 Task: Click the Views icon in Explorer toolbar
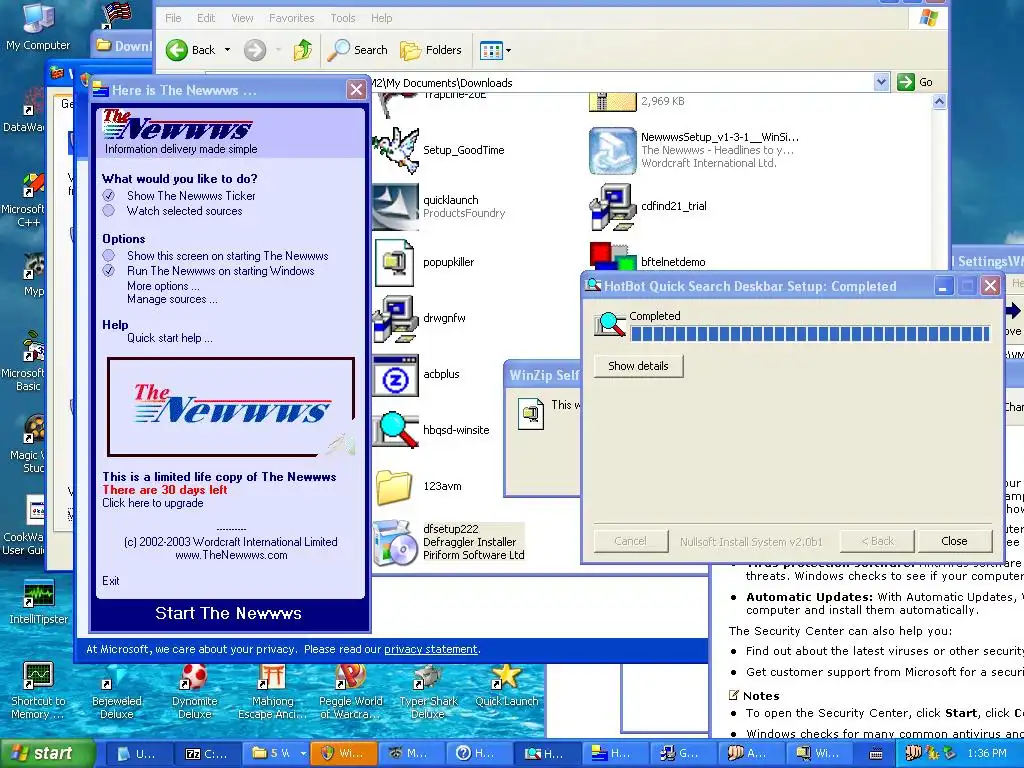[491, 50]
